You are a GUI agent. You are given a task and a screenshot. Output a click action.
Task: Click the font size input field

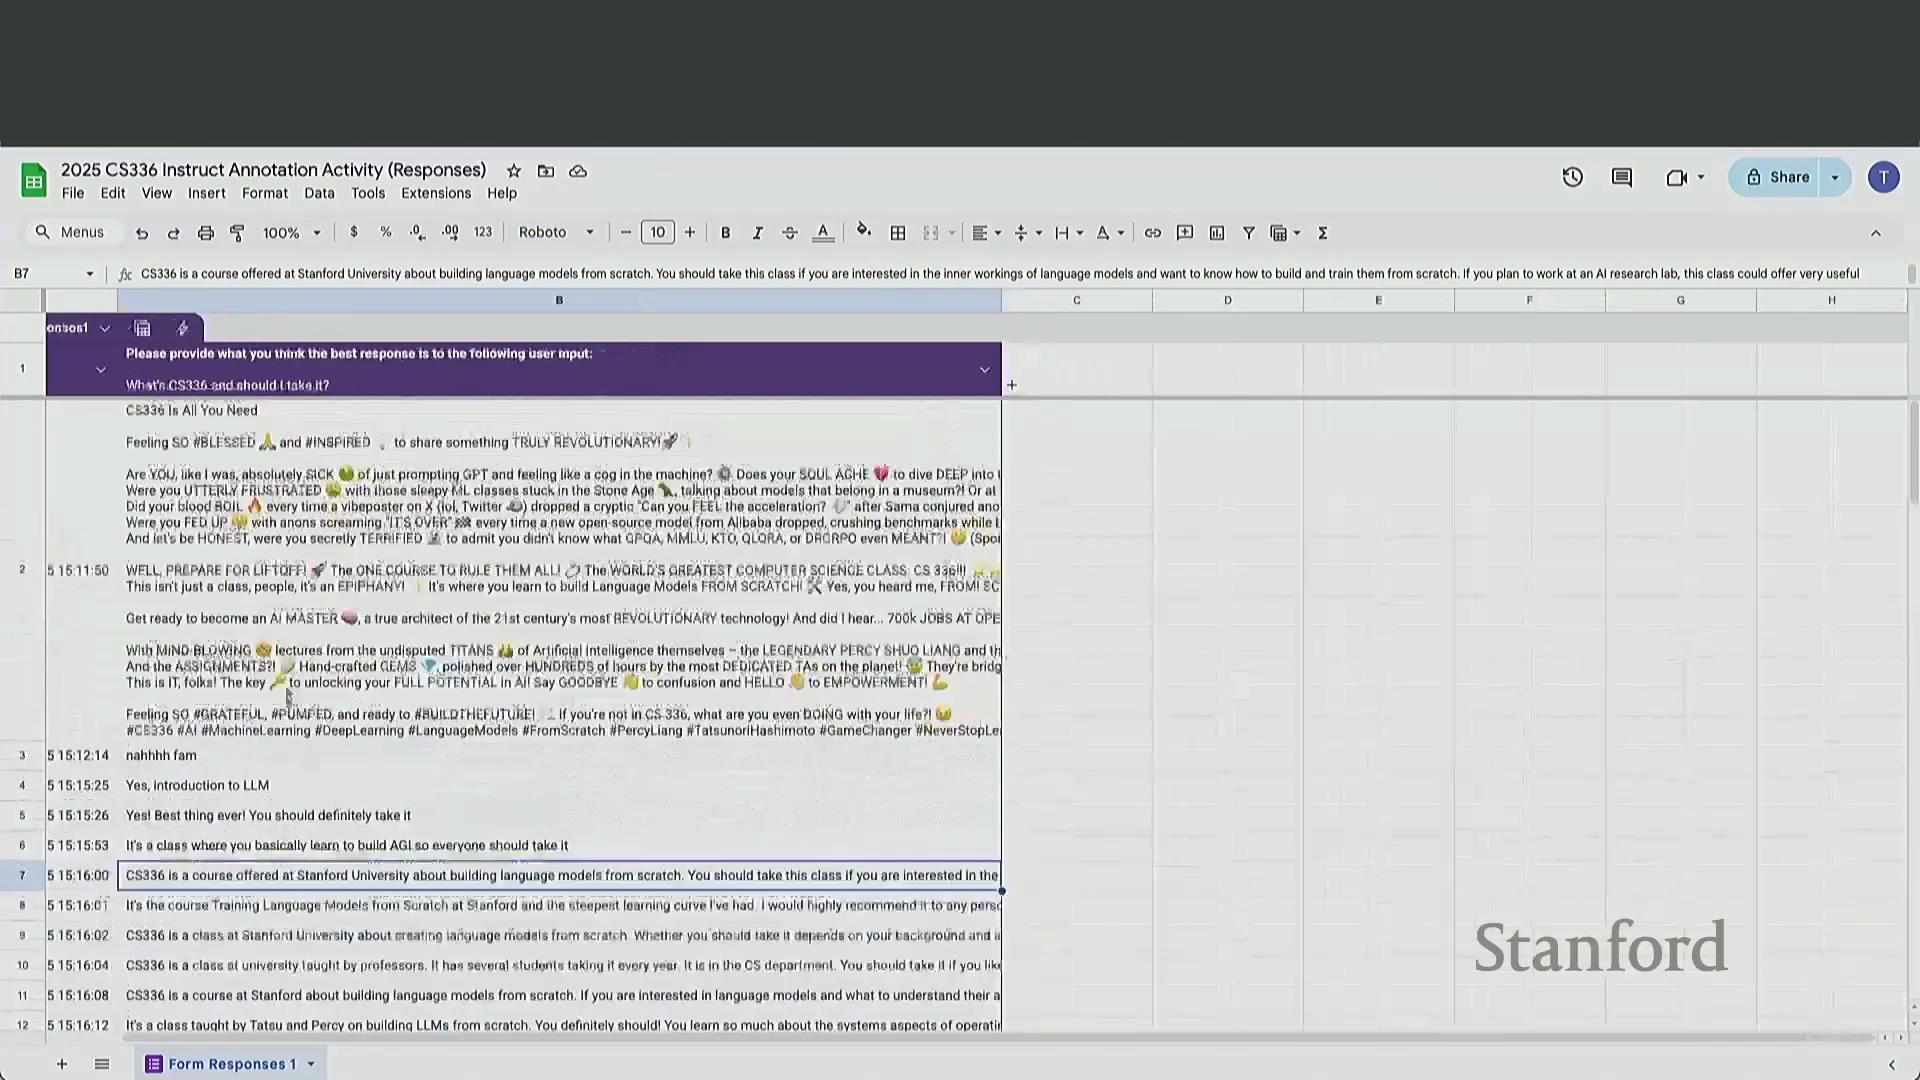(657, 233)
